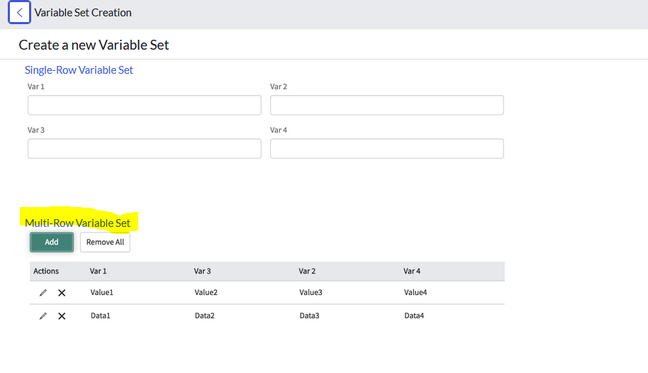Focus the Var 2 input field
648x373 pixels.
coord(387,105)
